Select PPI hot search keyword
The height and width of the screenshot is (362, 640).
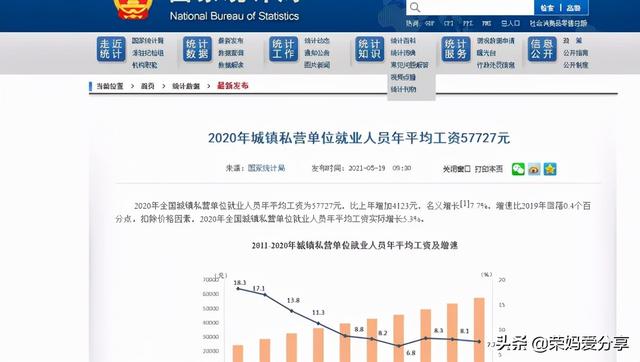pos(468,24)
